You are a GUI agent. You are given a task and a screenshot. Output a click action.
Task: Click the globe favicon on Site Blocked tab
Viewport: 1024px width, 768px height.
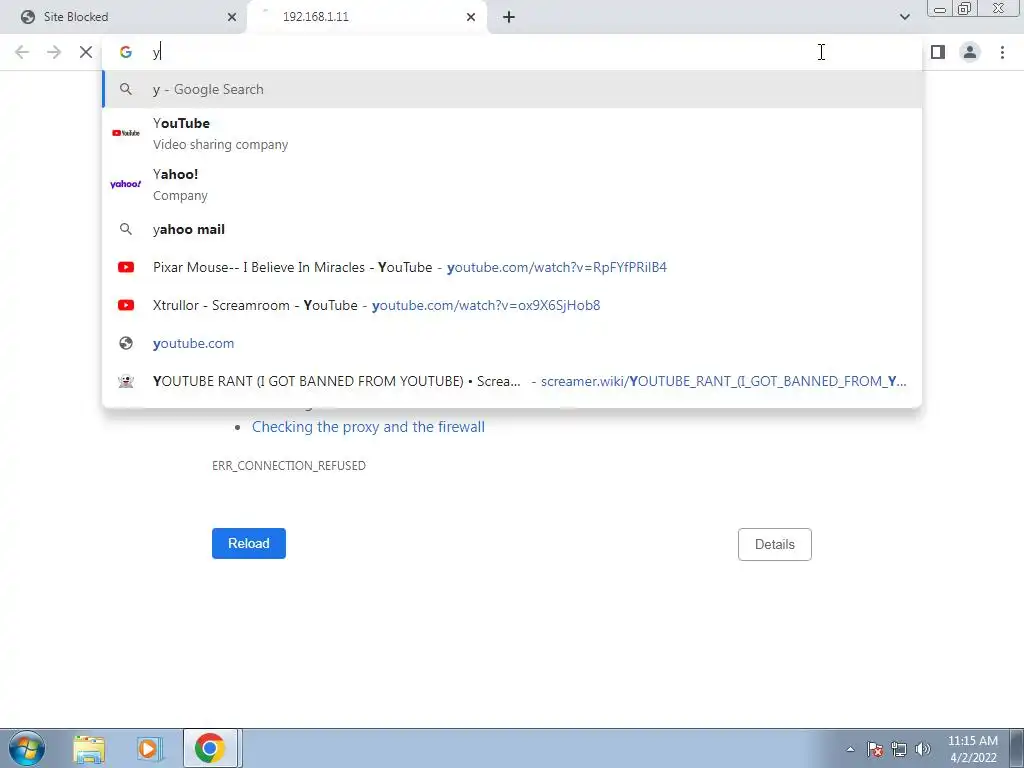pyautogui.click(x=27, y=17)
